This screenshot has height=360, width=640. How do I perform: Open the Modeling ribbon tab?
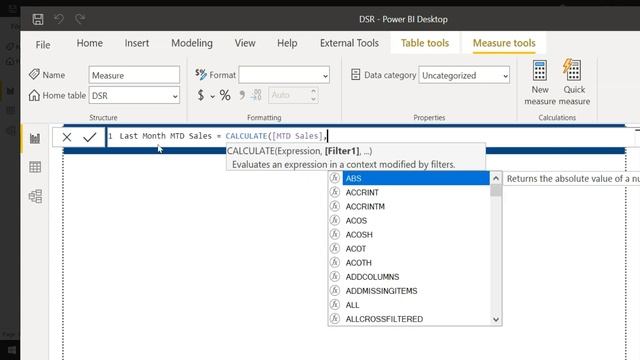192,43
